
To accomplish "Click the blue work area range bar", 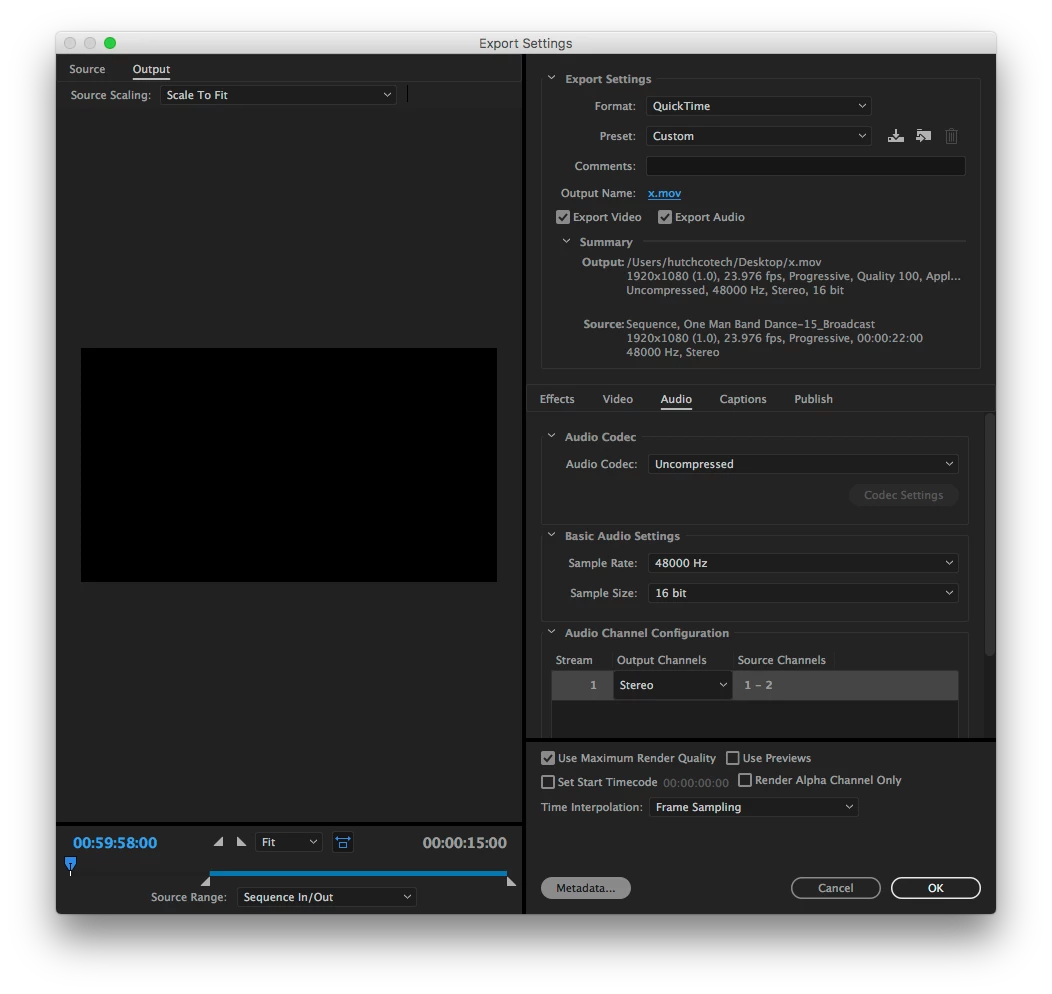I will coord(358,873).
